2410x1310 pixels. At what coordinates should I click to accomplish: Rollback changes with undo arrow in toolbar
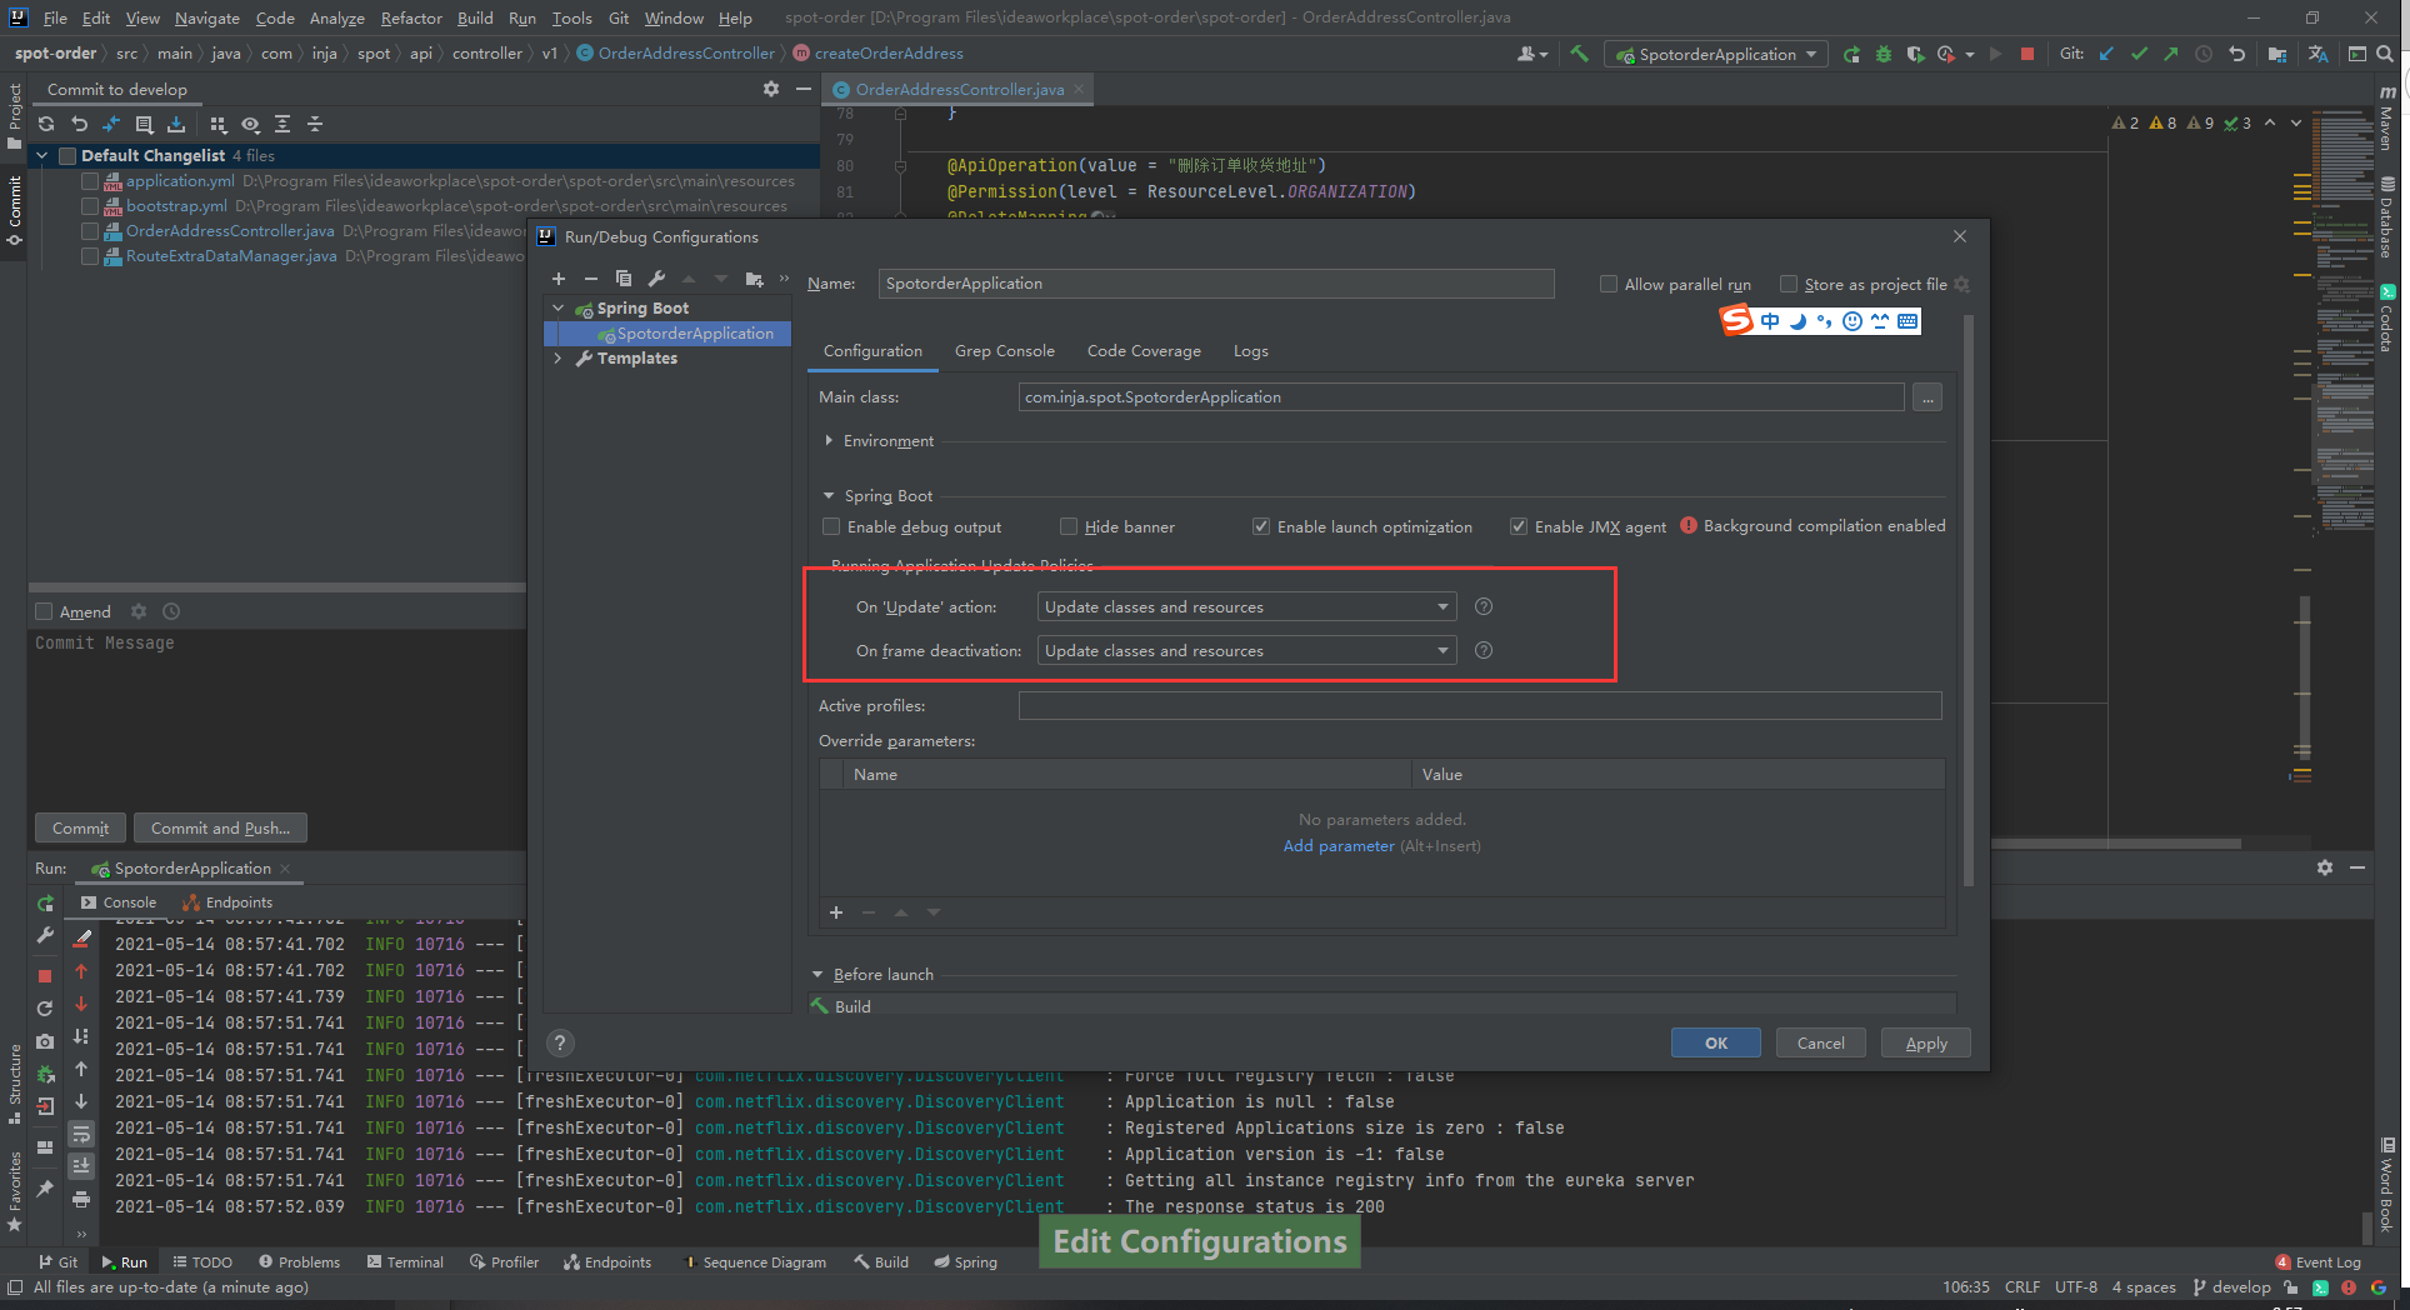click(2237, 54)
